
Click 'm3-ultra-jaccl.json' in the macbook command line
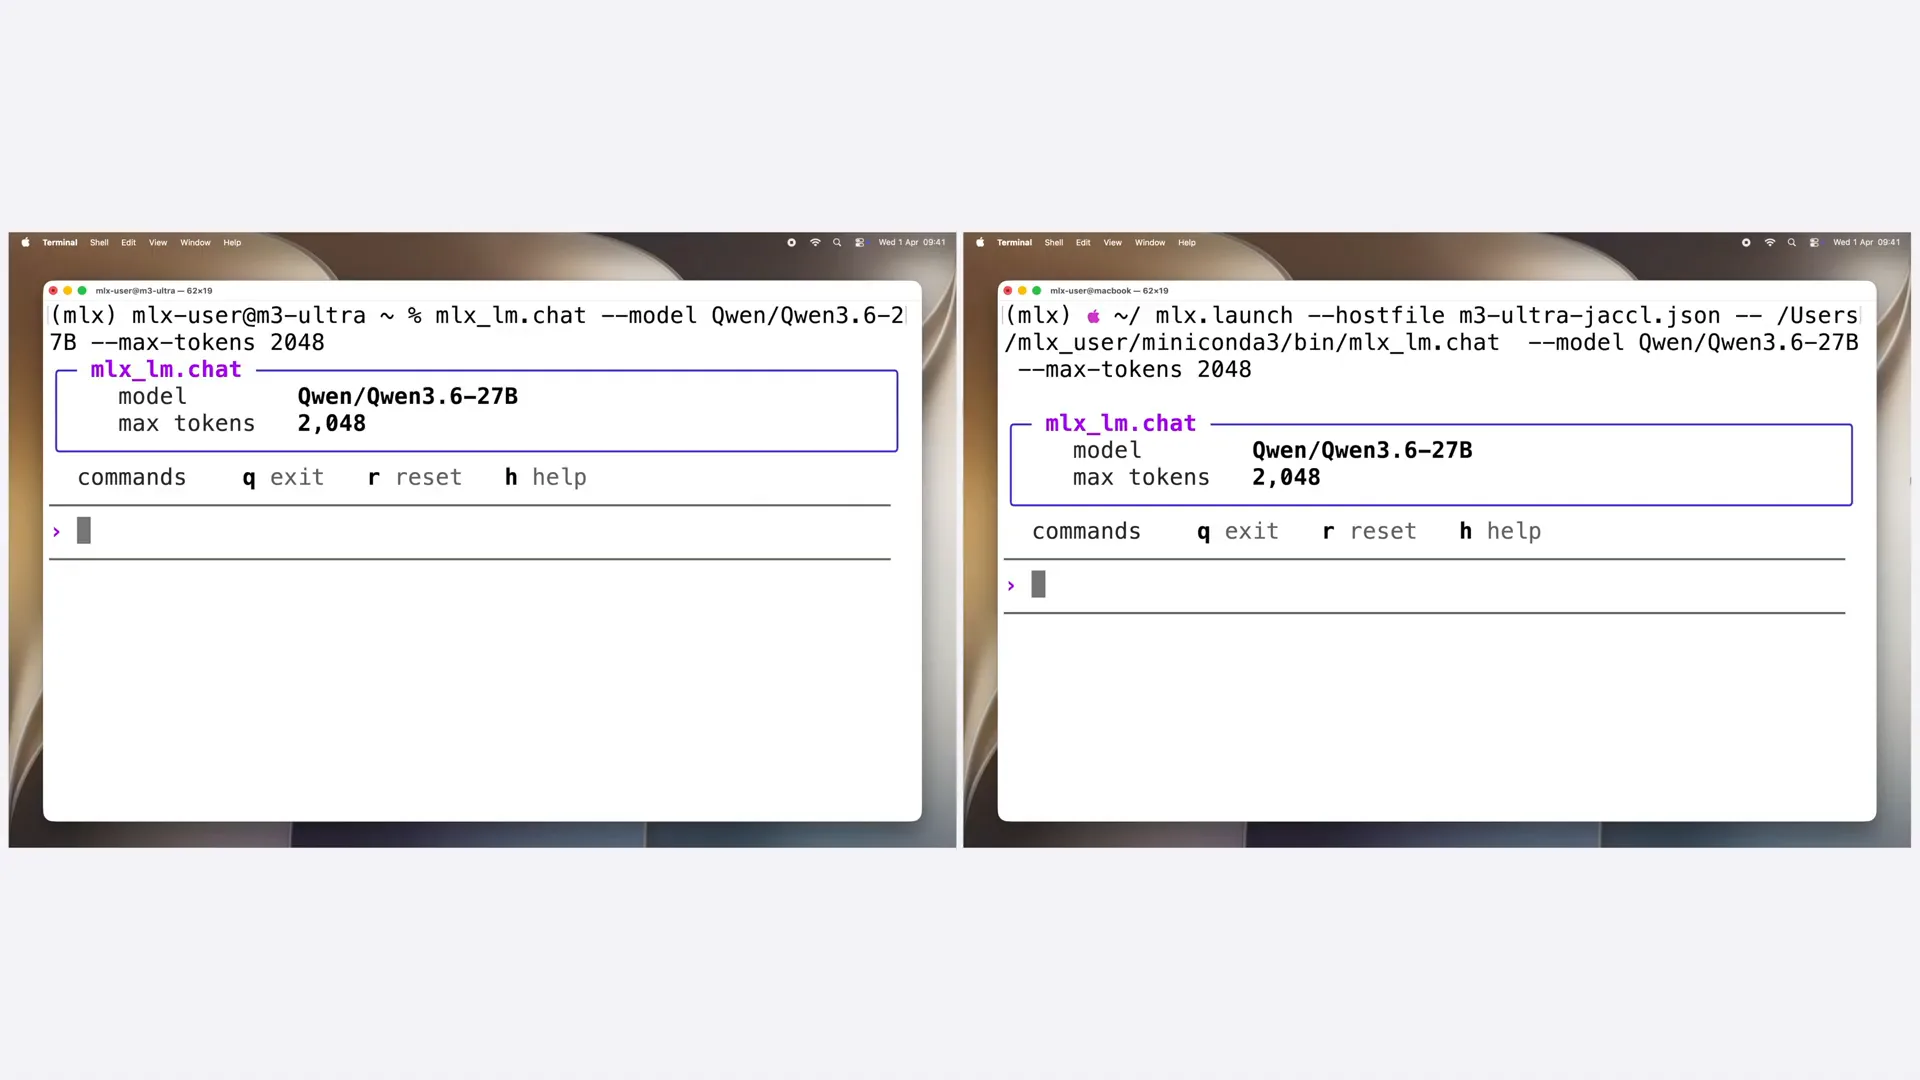(x=1590, y=316)
